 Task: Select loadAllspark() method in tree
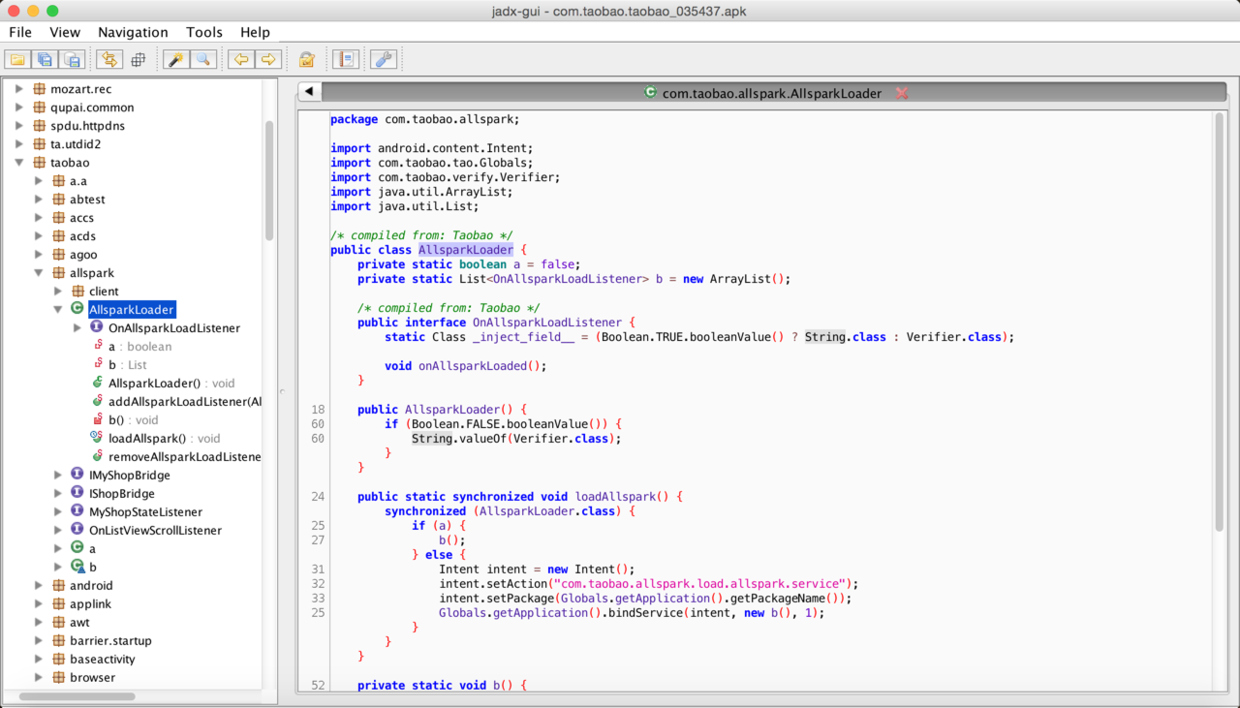146,438
